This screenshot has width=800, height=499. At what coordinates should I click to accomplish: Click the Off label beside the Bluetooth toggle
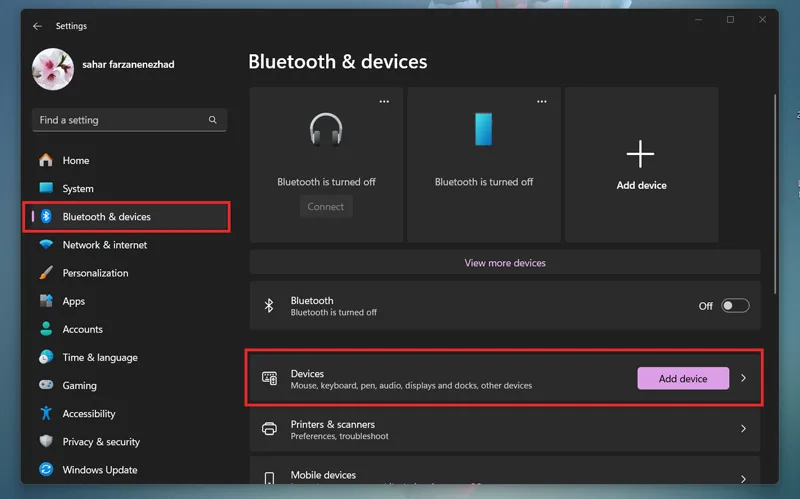coord(706,306)
